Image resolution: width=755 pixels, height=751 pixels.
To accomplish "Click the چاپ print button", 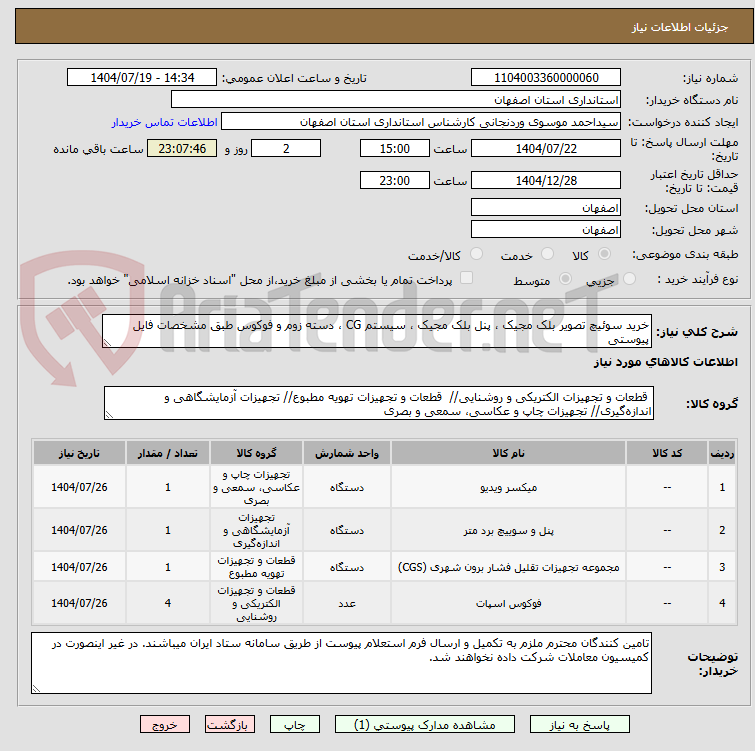I will pos(295,724).
